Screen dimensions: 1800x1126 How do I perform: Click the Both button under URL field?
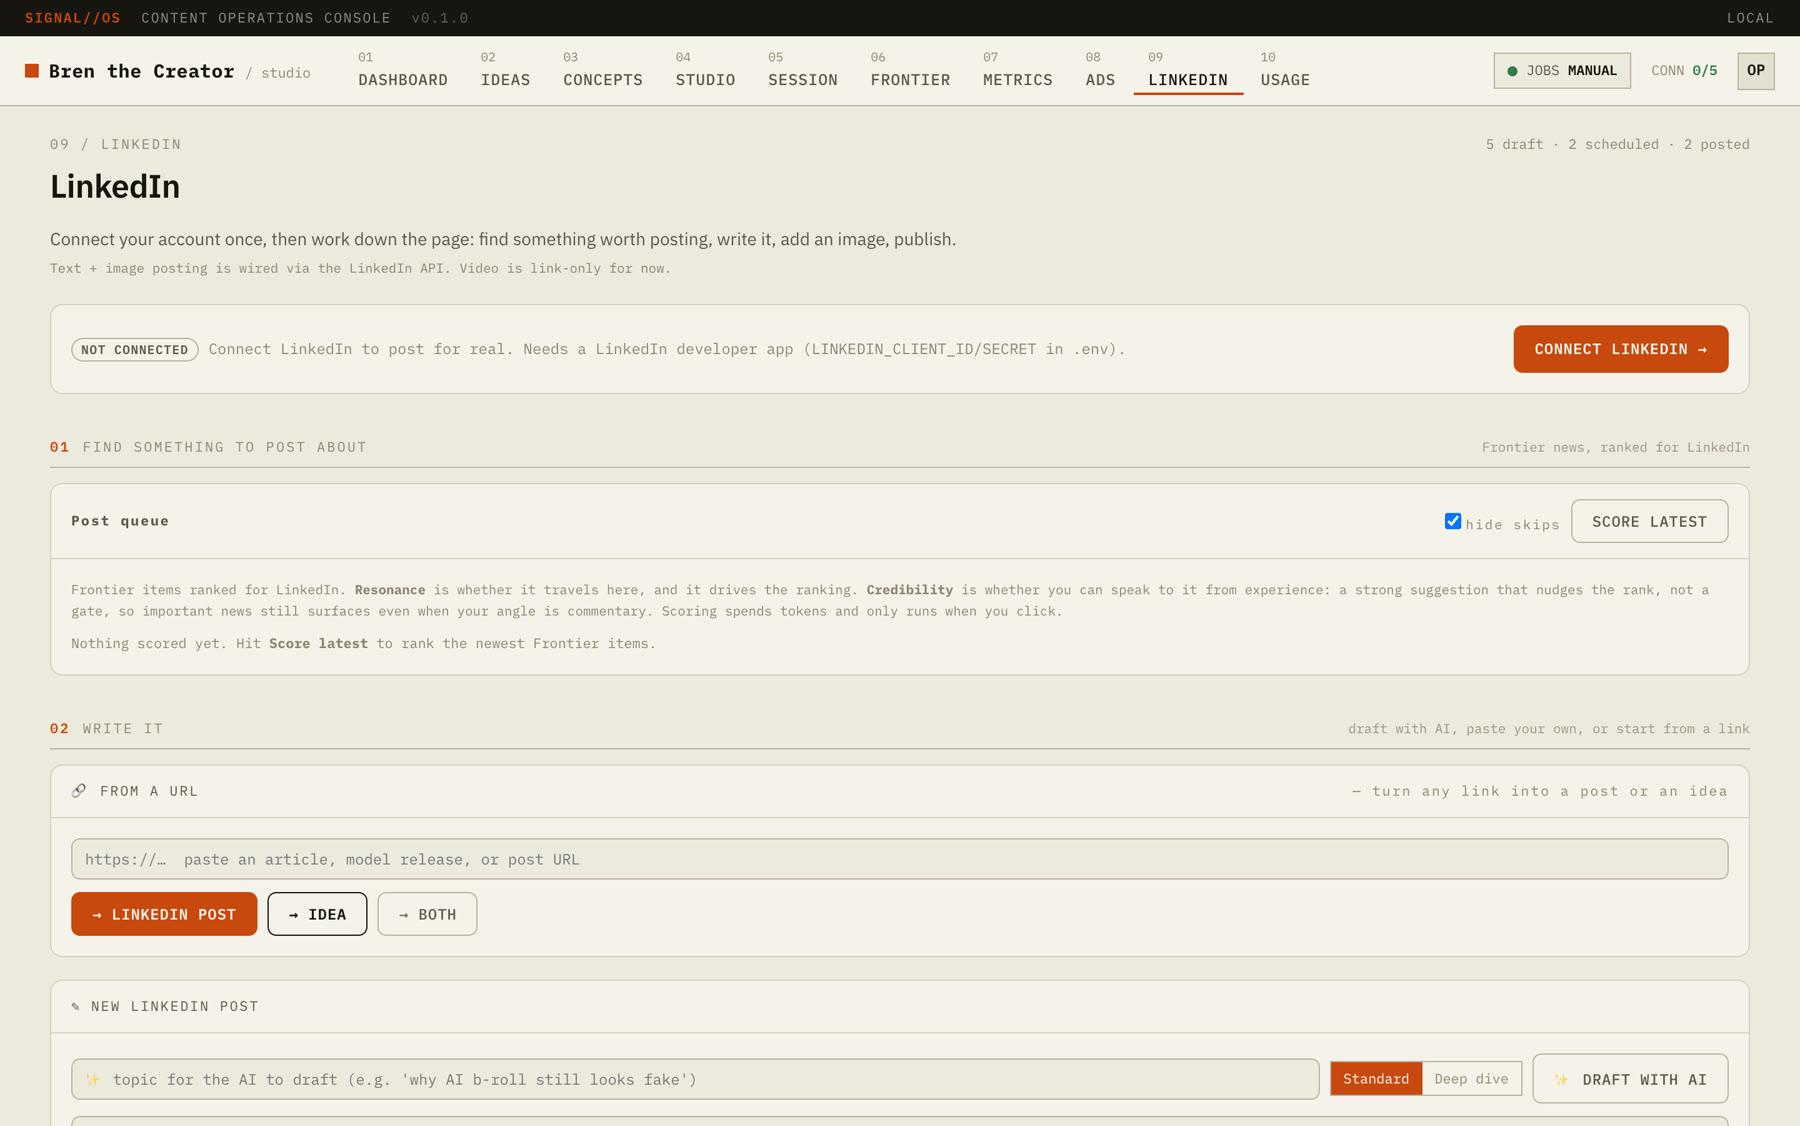tap(427, 914)
